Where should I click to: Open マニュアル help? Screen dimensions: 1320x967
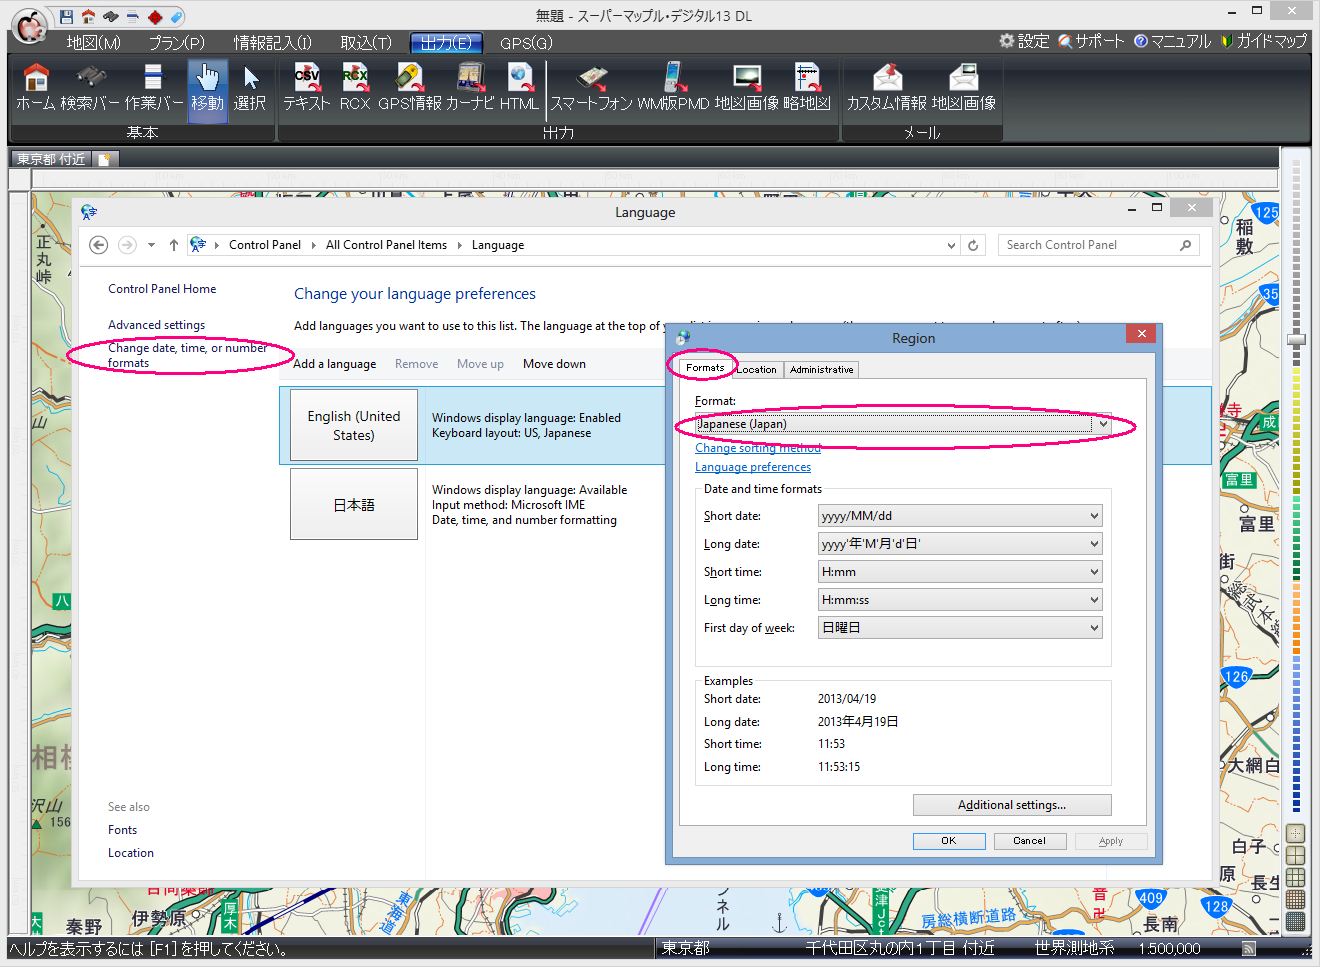(1172, 41)
